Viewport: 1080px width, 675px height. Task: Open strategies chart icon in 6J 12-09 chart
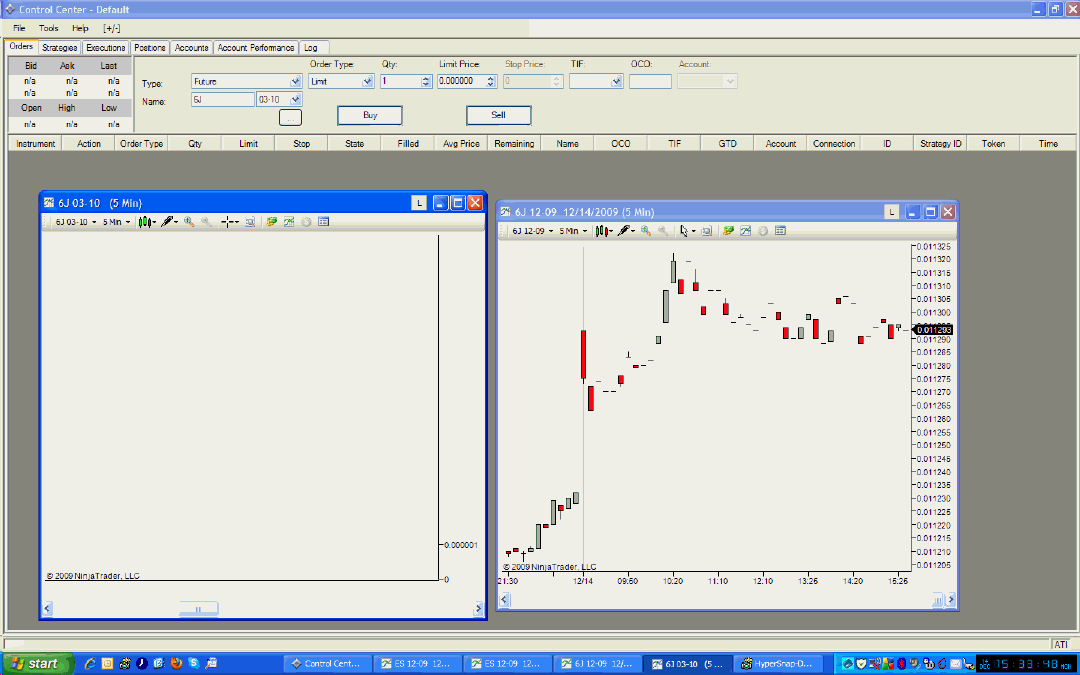[745, 231]
